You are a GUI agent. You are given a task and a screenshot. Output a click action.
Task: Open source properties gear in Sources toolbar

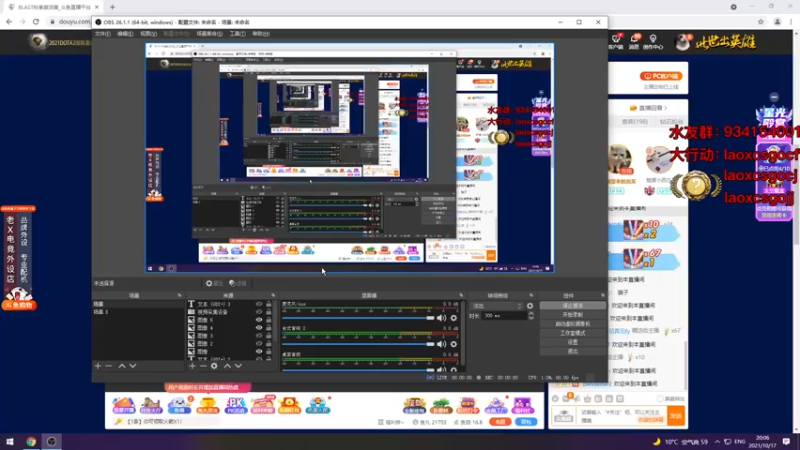point(214,366)
